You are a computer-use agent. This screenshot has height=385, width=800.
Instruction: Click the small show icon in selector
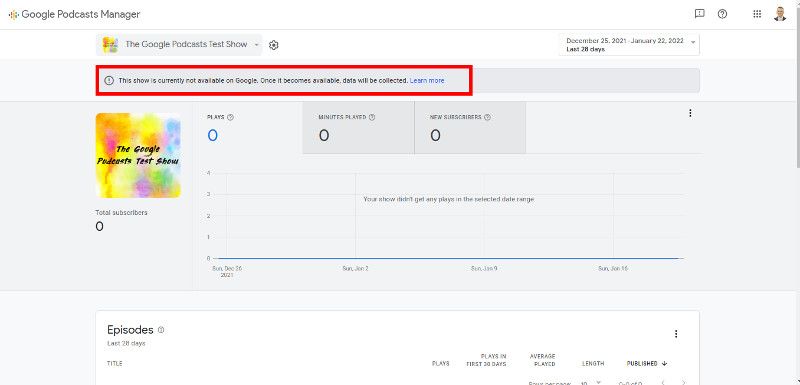pos(110,45)
